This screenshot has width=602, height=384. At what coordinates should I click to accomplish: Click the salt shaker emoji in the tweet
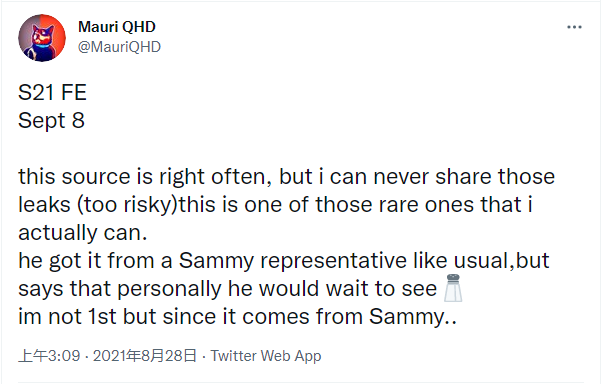(x=453, y=288)
